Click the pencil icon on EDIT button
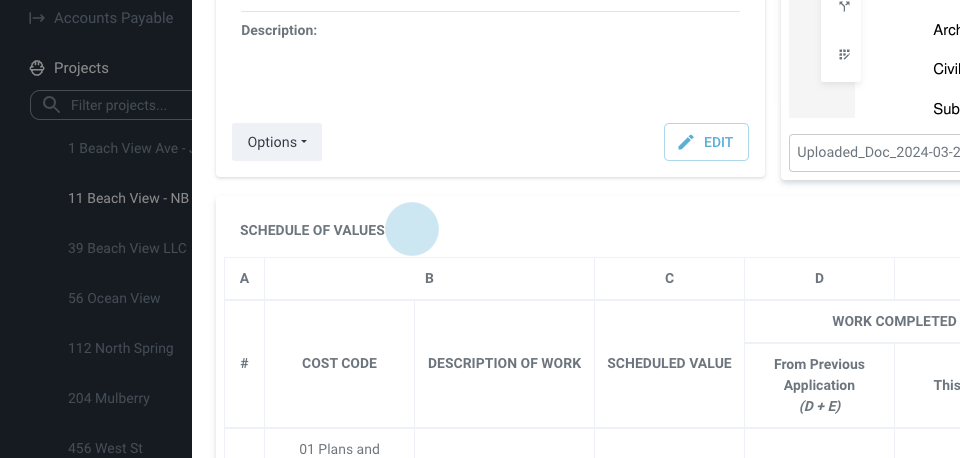 click(x=686, y=142)
